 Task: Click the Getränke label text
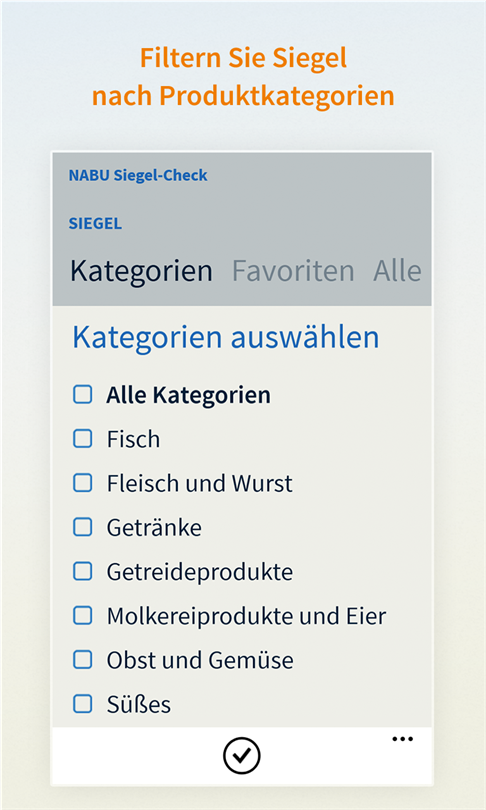pos(154,527)
